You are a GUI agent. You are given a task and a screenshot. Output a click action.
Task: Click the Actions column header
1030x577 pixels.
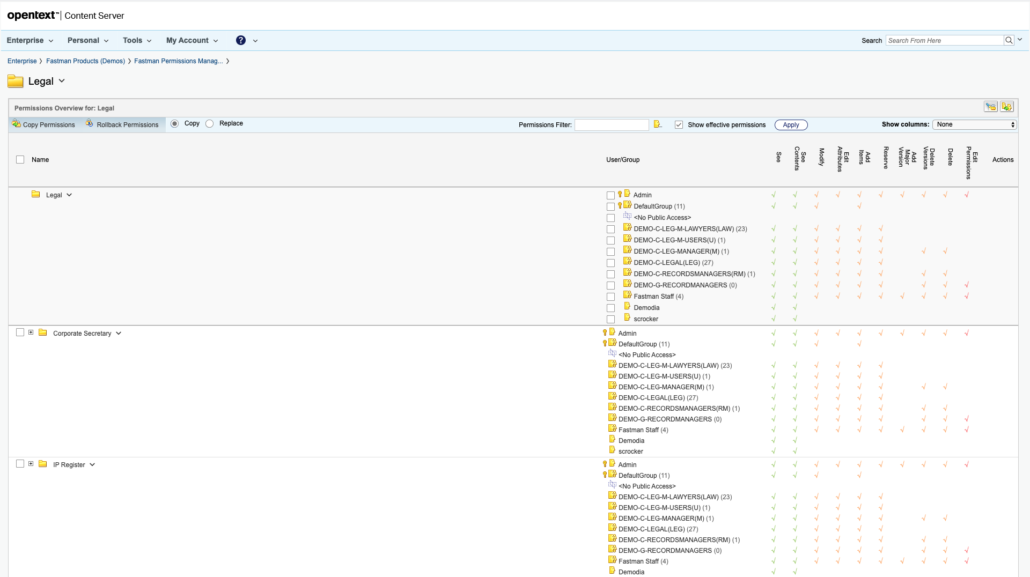point(1002,160)
